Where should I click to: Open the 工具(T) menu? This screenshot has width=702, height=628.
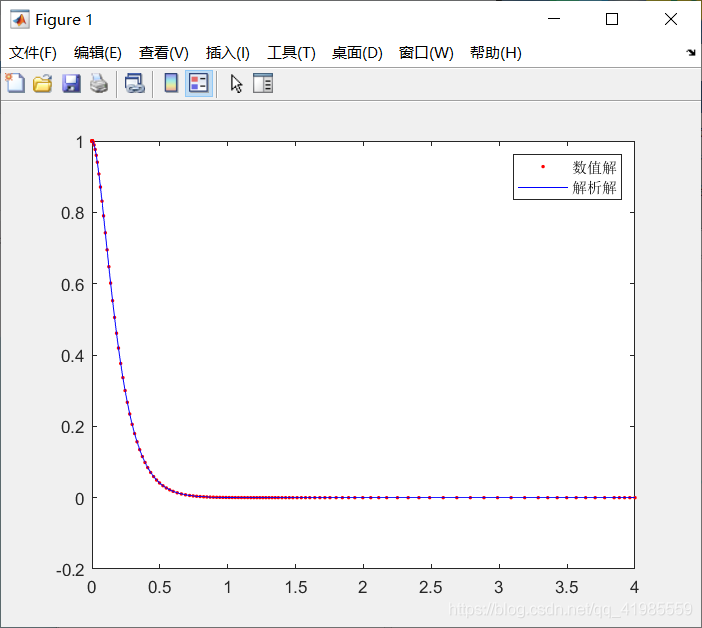click(x=291, y=53)
